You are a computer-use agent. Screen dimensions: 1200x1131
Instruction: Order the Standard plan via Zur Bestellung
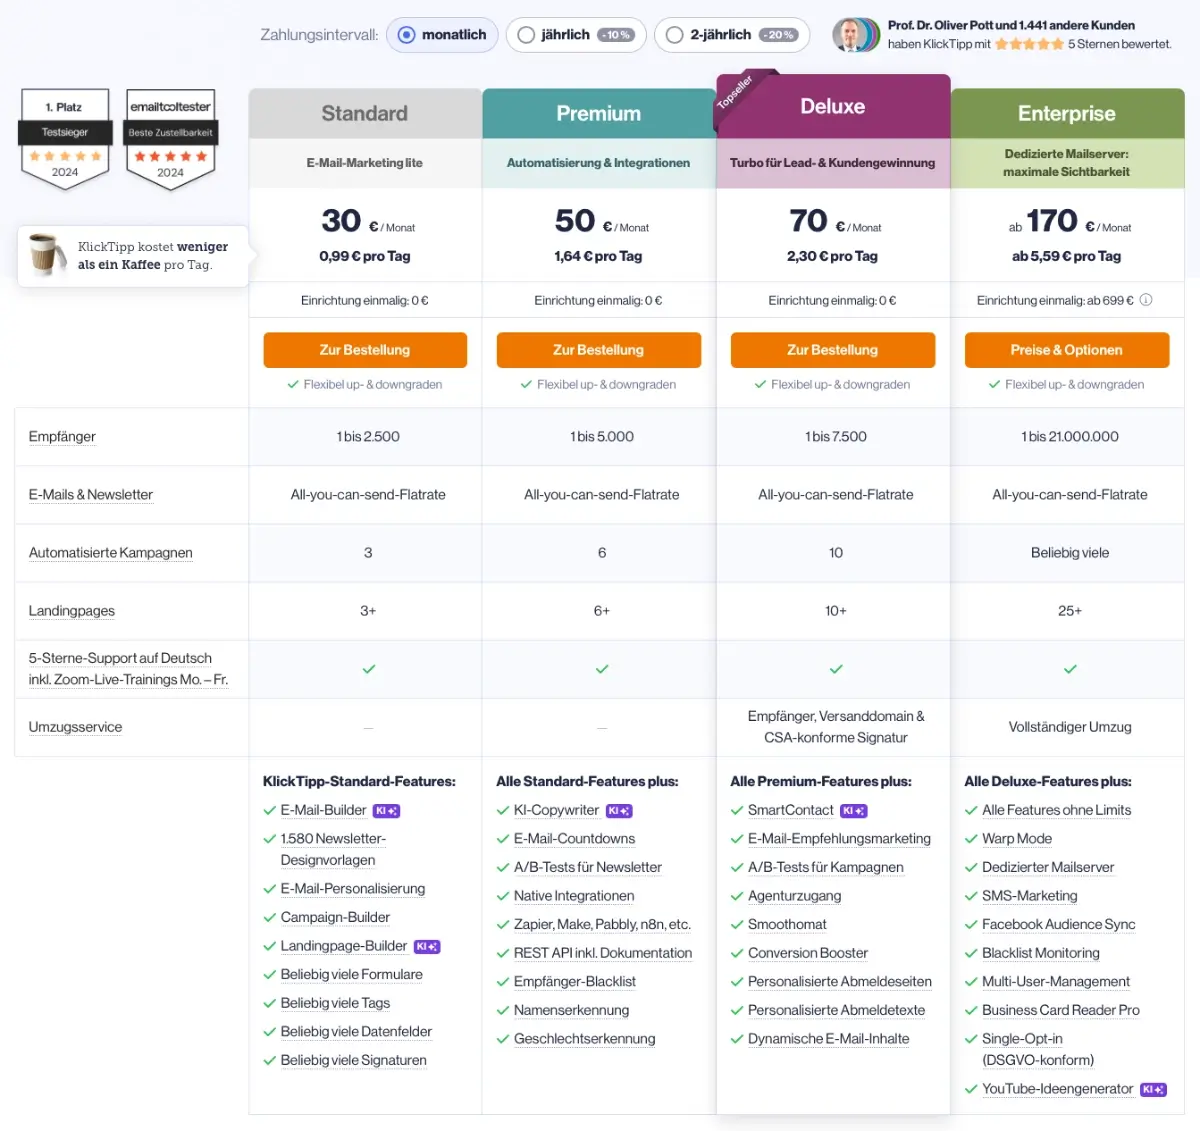point(365,350)
